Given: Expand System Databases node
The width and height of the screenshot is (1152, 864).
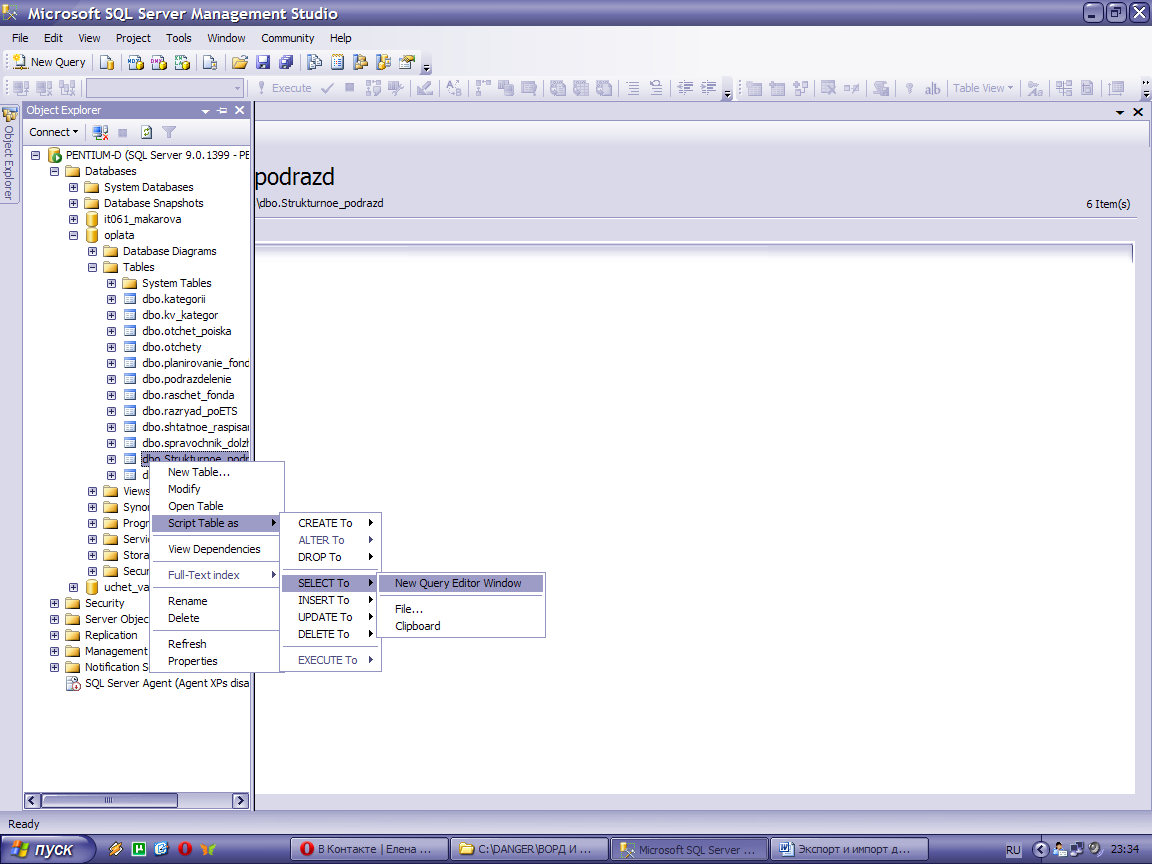Looking at the screenshot, I should coord(73,187).
